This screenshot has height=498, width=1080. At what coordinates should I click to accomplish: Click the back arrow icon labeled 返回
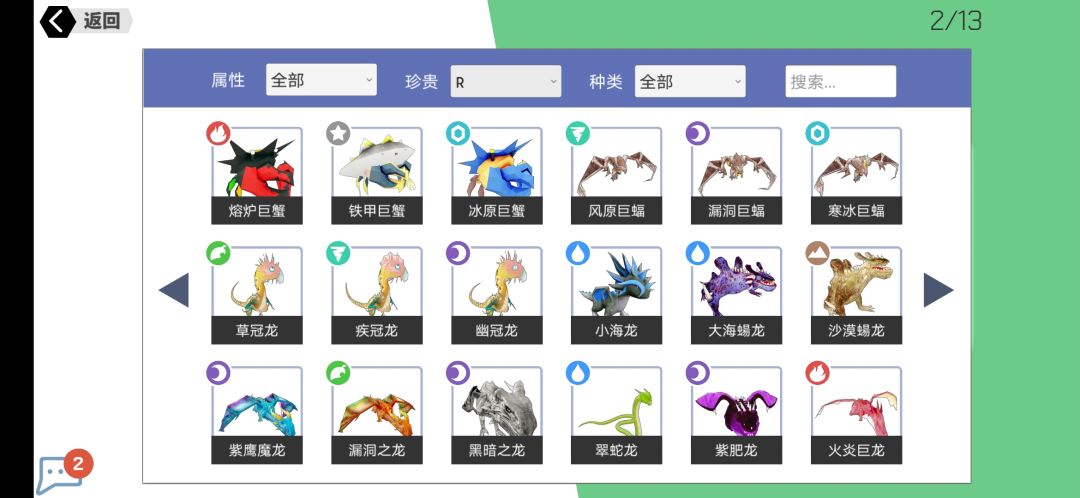click(x=58, y=21)
